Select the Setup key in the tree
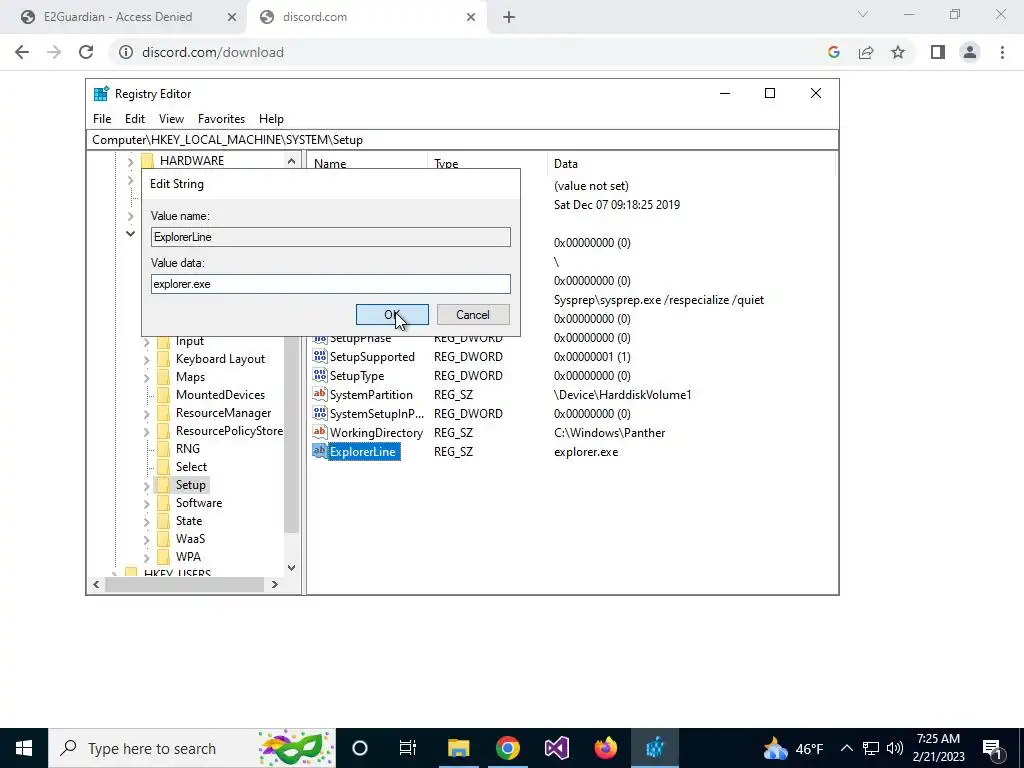The image size is (1024, 768). [191, 485]
